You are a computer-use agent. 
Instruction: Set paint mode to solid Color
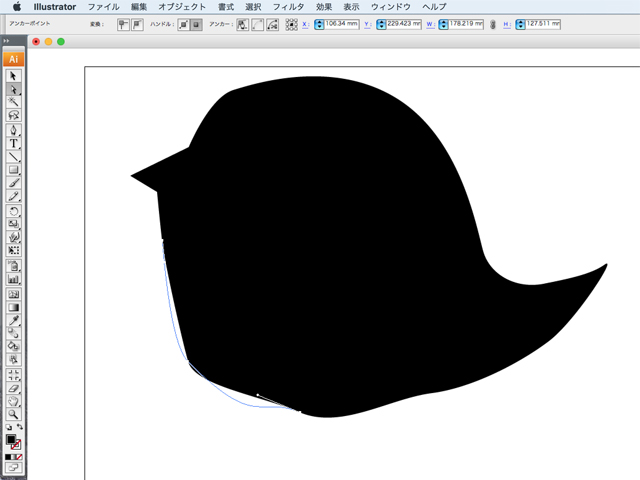(8, 457)
